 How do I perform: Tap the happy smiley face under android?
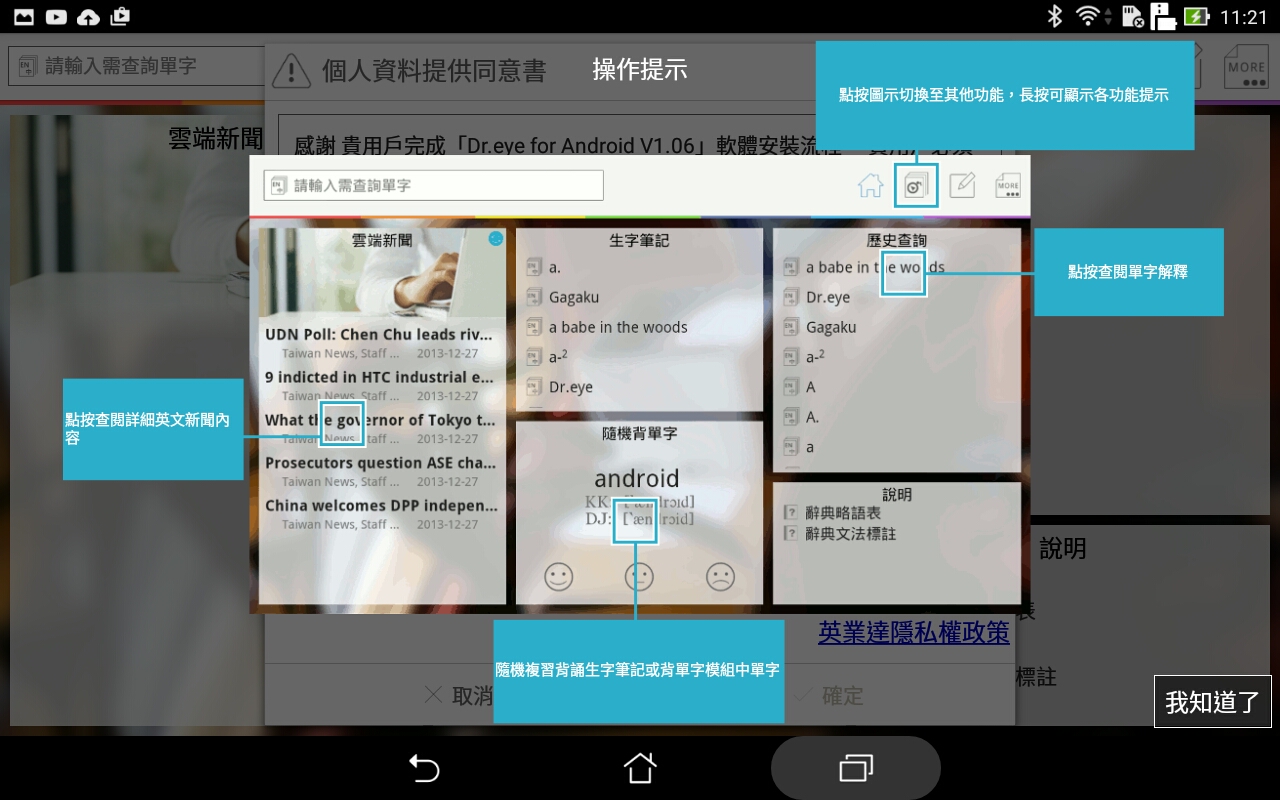point(559,576)
